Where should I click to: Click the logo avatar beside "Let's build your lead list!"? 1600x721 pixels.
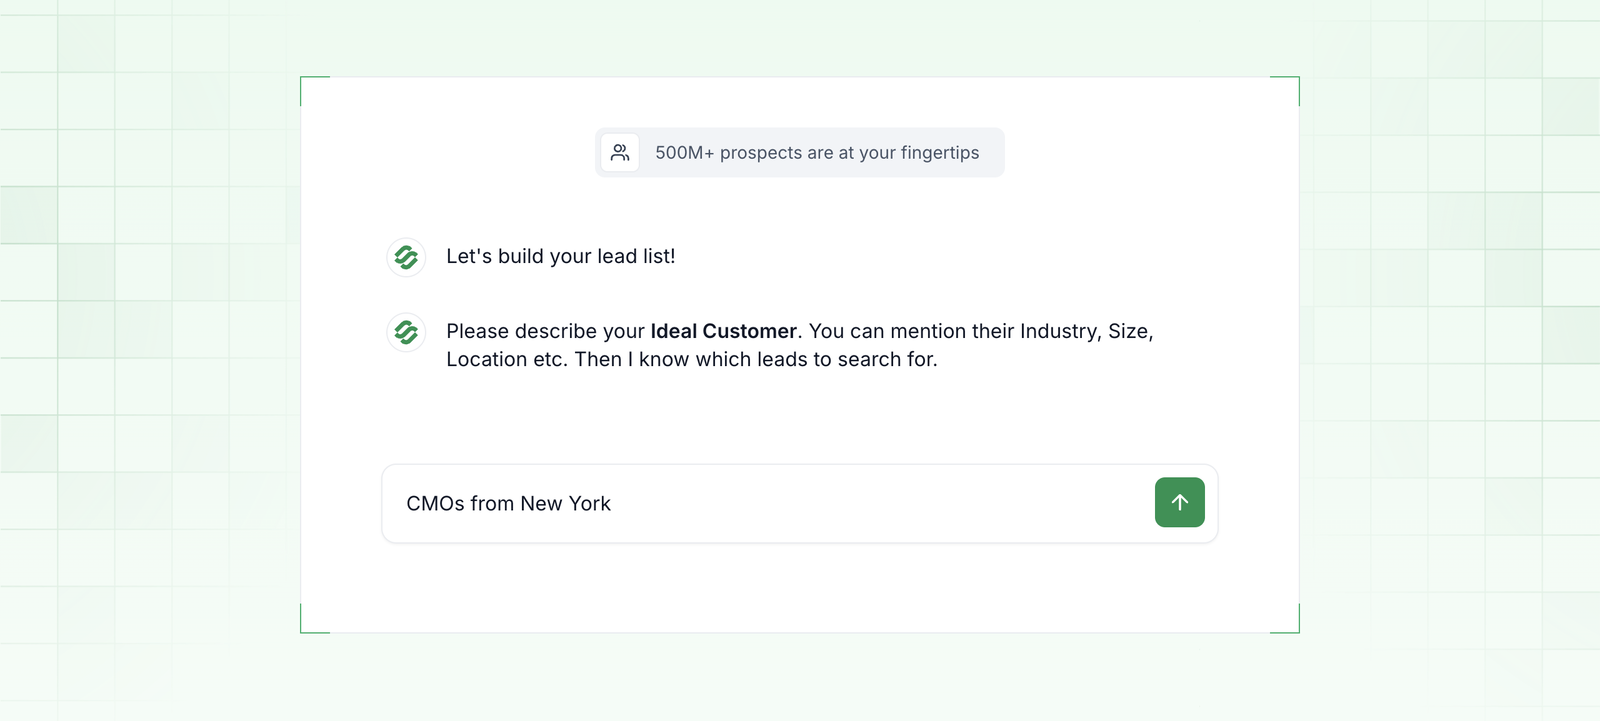(406, 257)
